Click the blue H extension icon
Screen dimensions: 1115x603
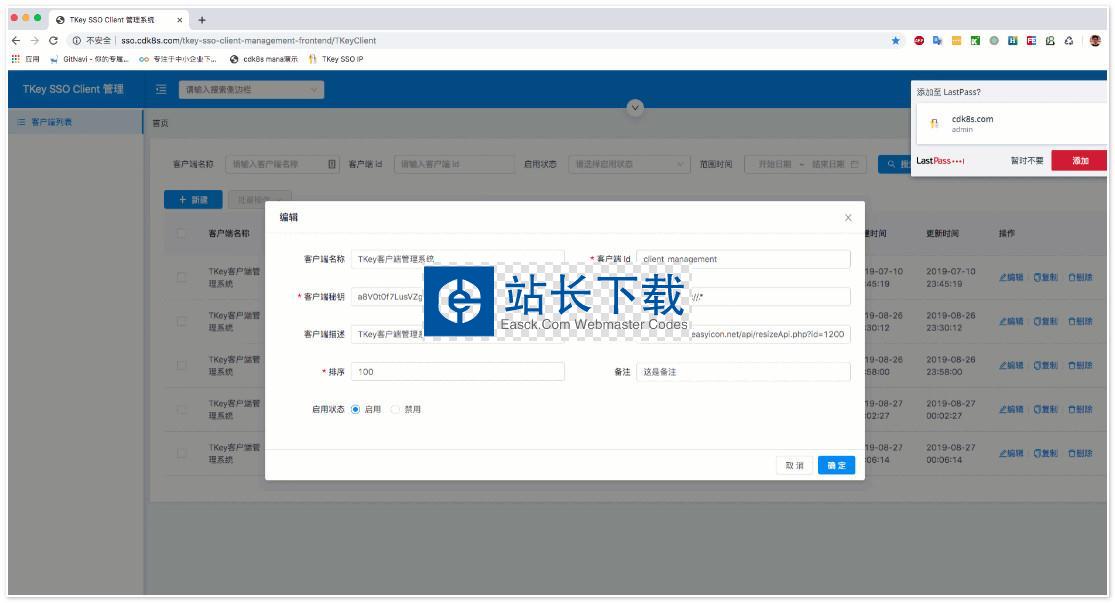[x=1013, y=41]
